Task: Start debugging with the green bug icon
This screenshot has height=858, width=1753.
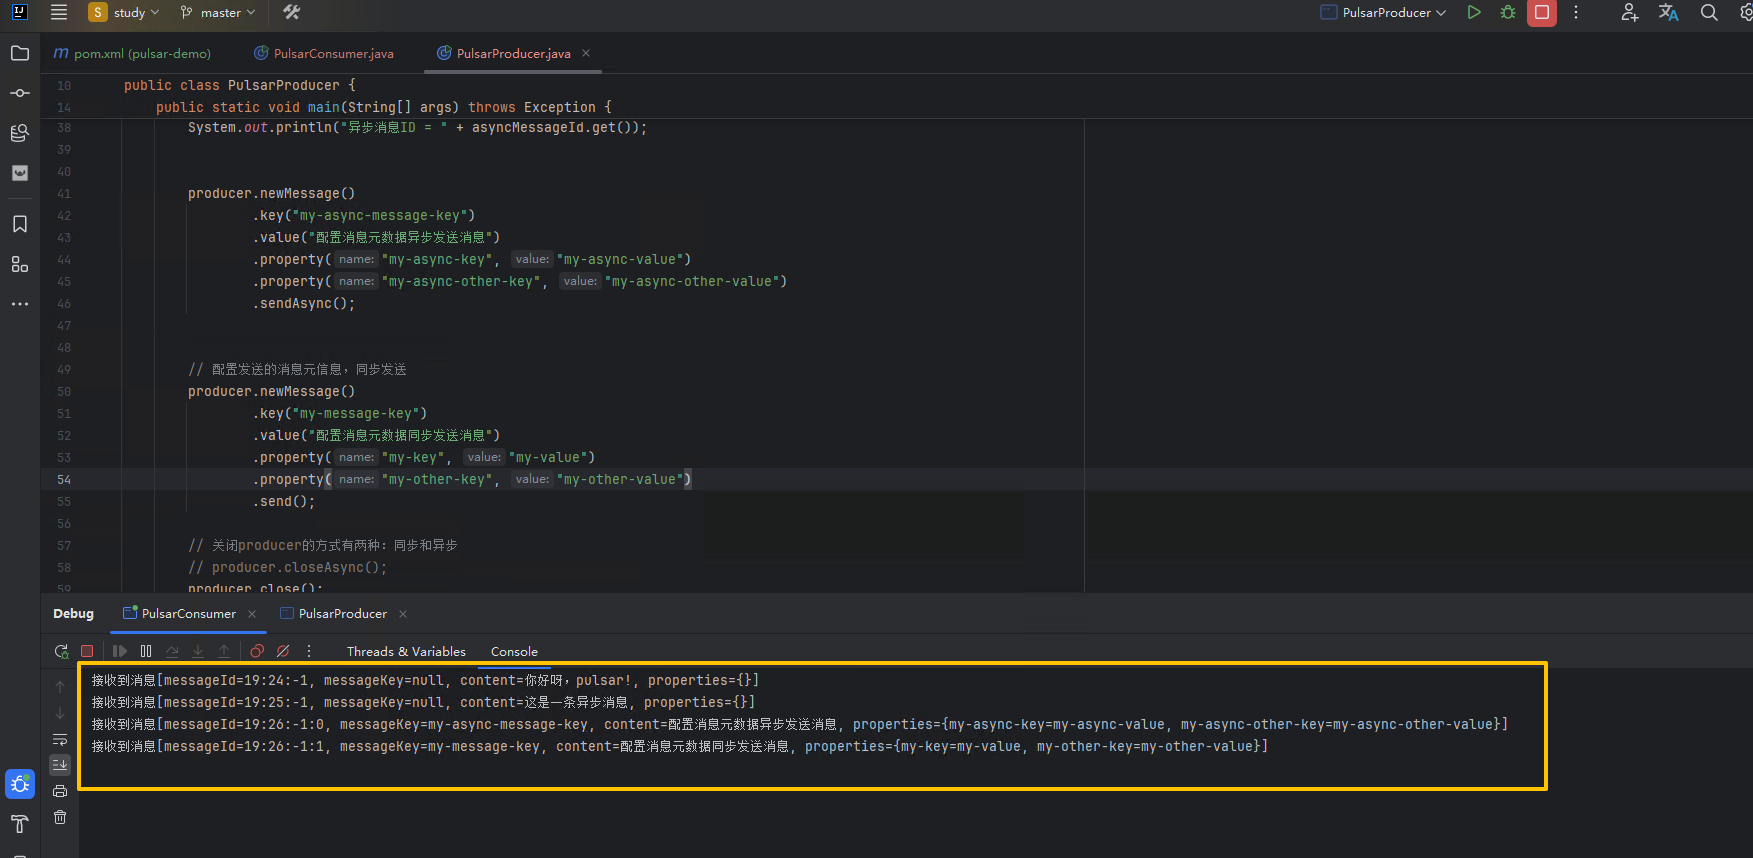Action: point(1508,13)
